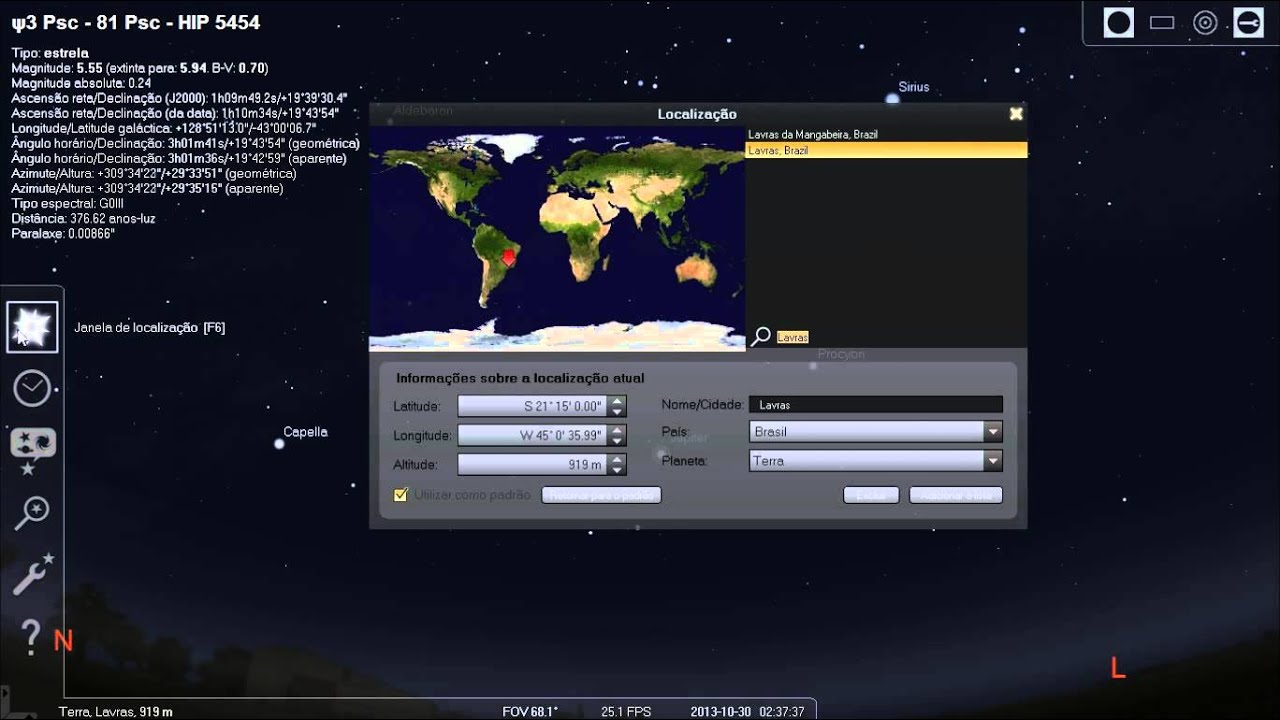1280x720 pixels.
Task: Open the date/time clock window
Action: 32,388
